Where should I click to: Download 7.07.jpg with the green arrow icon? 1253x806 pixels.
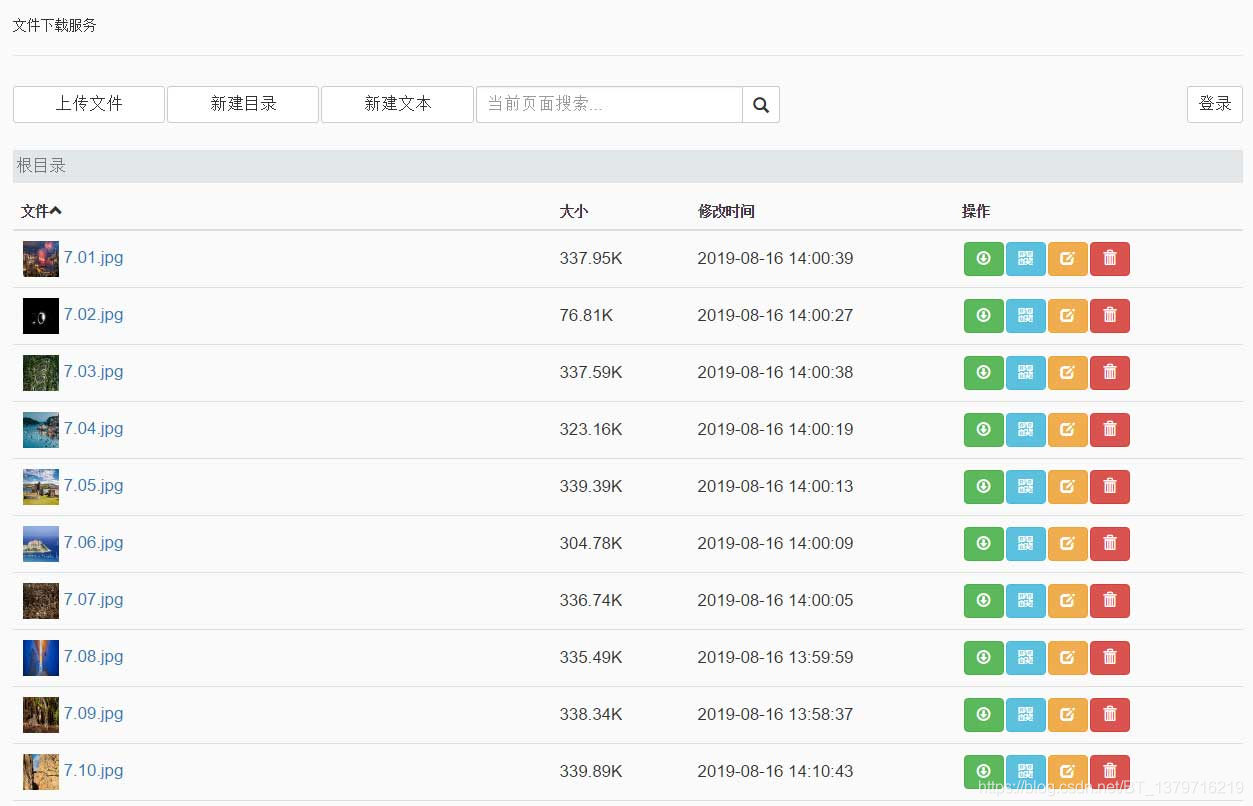pos(983,600)
